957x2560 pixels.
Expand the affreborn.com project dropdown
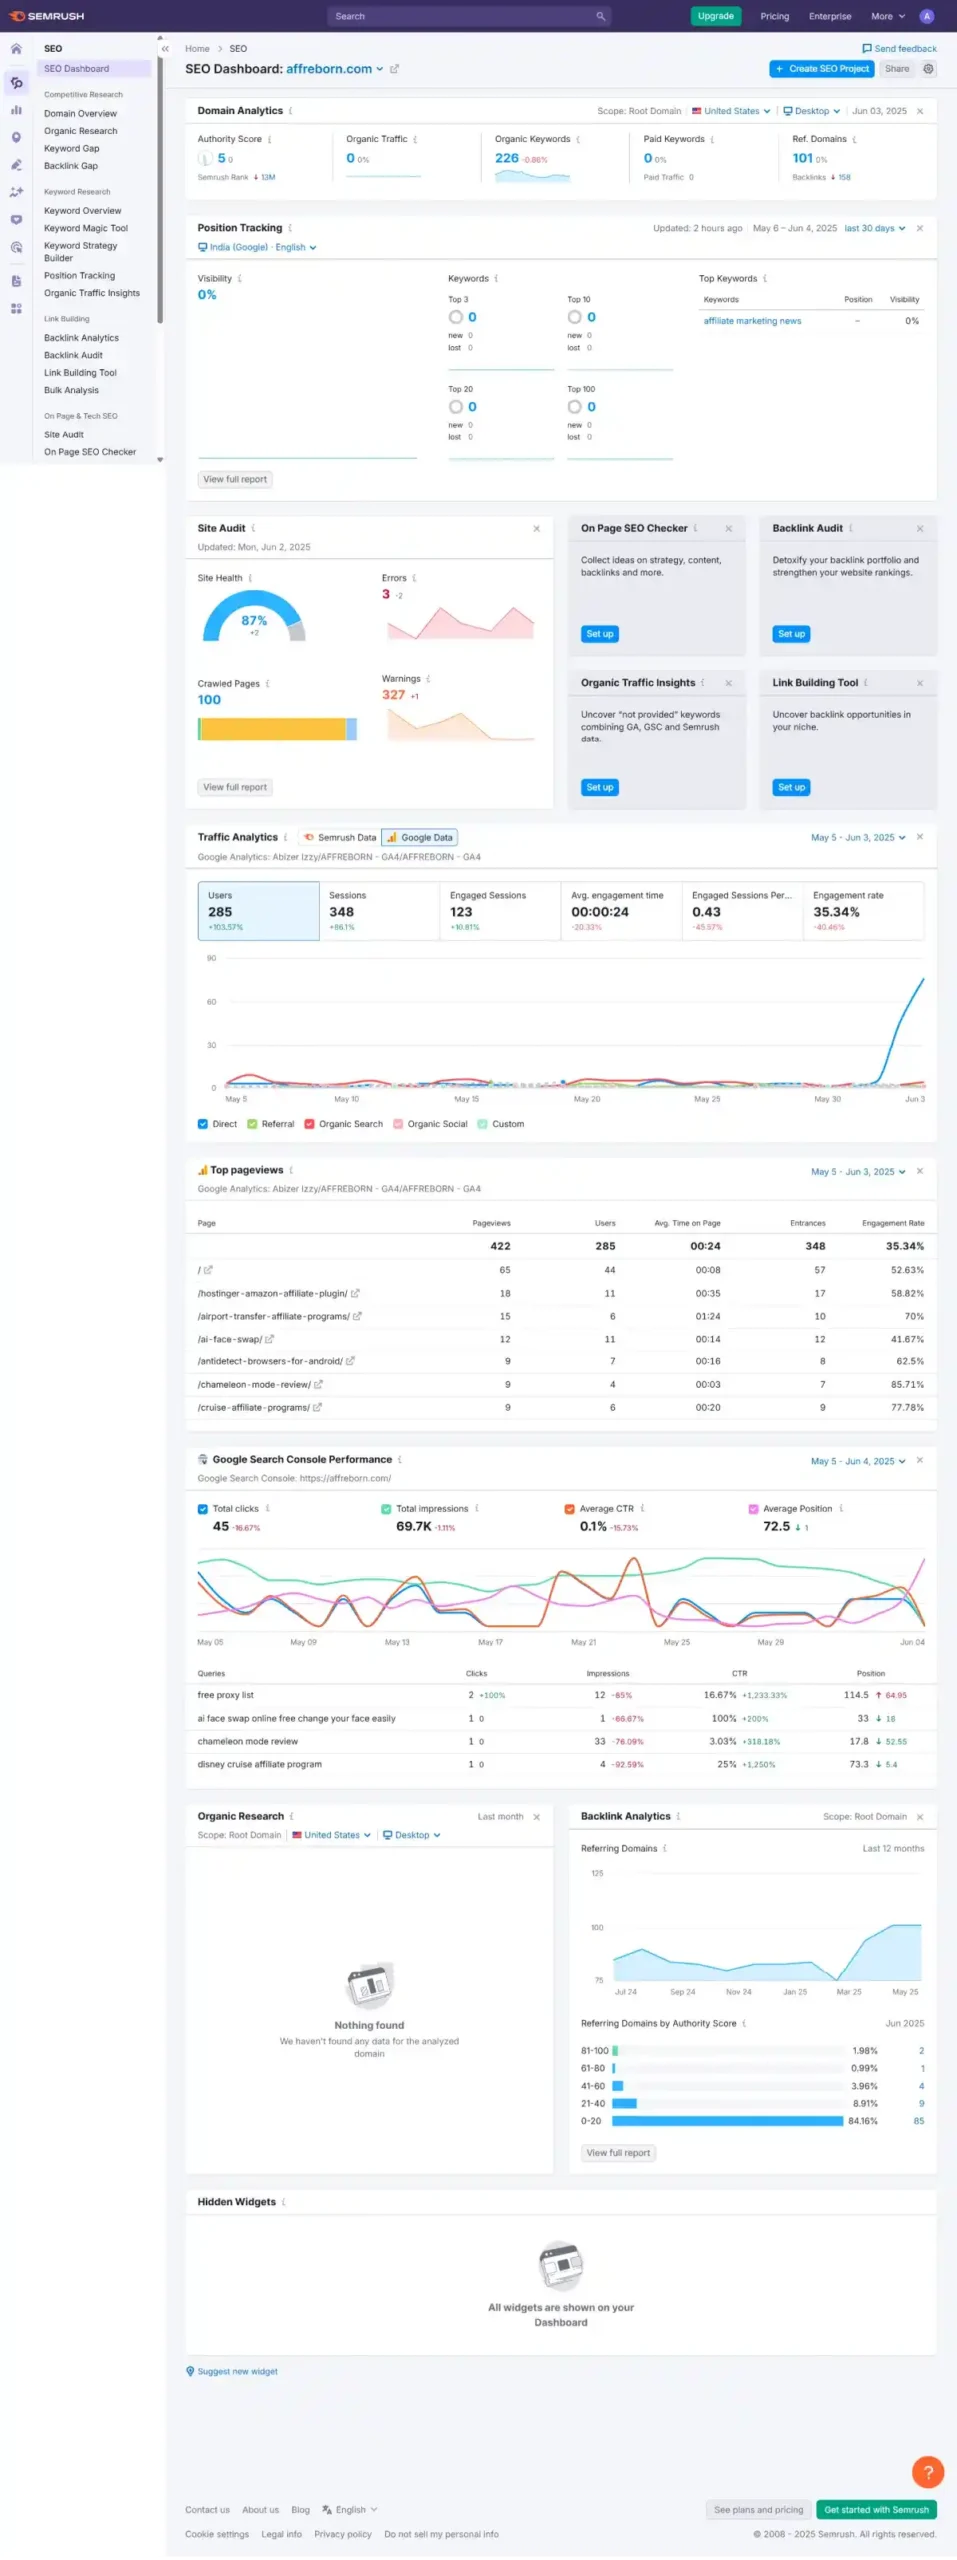(335, 69)
